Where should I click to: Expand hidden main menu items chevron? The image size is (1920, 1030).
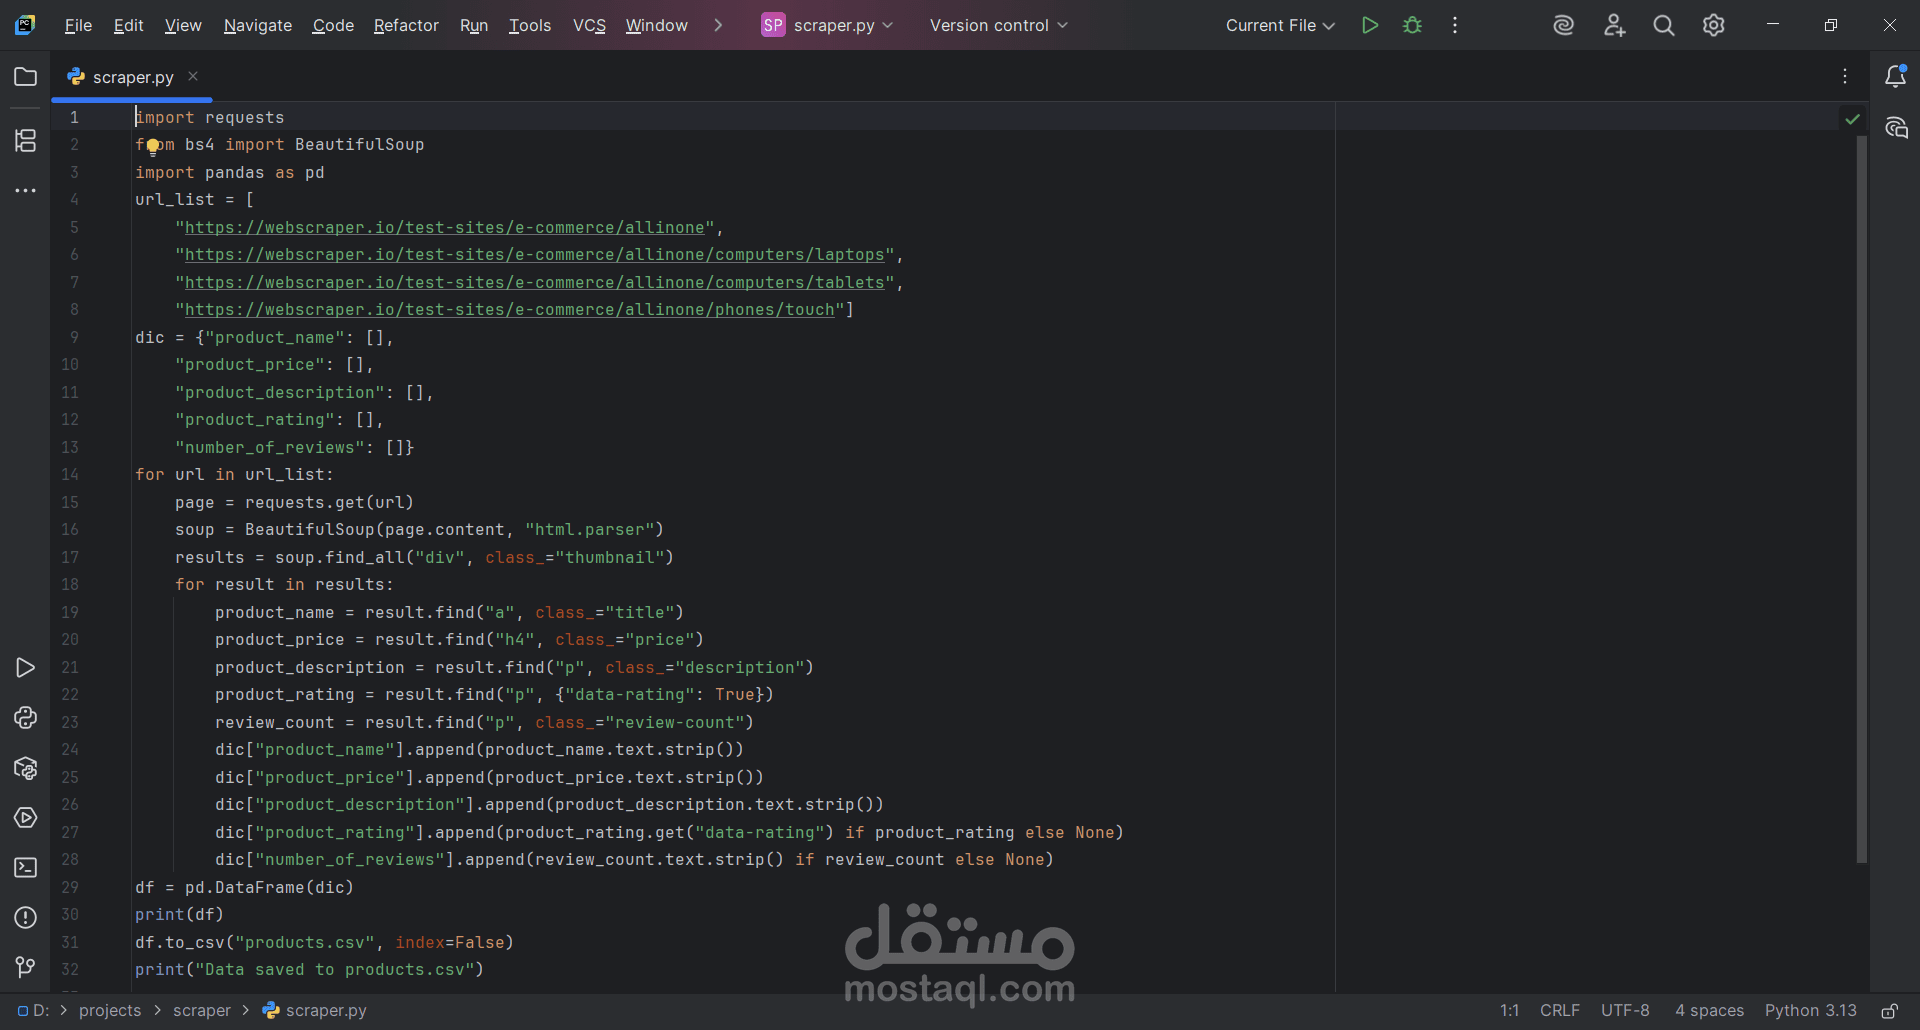pos(718,25)
